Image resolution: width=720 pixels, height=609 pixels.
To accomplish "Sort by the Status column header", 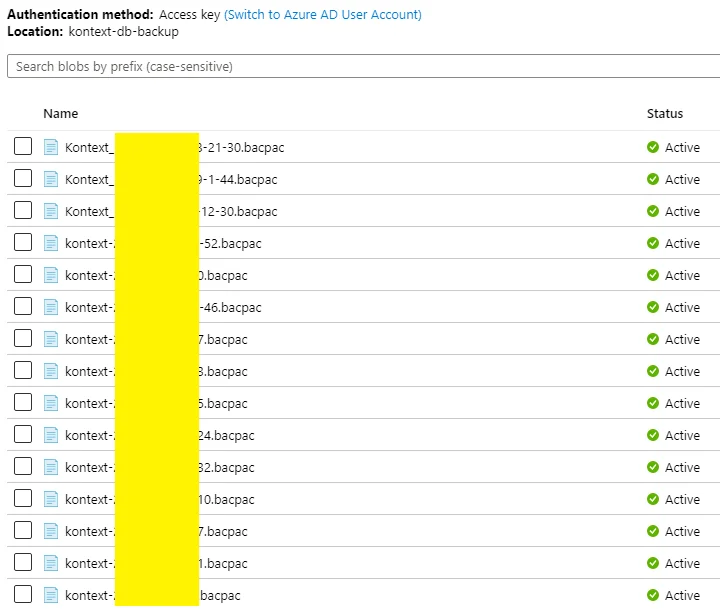I will tap(665, 114).
